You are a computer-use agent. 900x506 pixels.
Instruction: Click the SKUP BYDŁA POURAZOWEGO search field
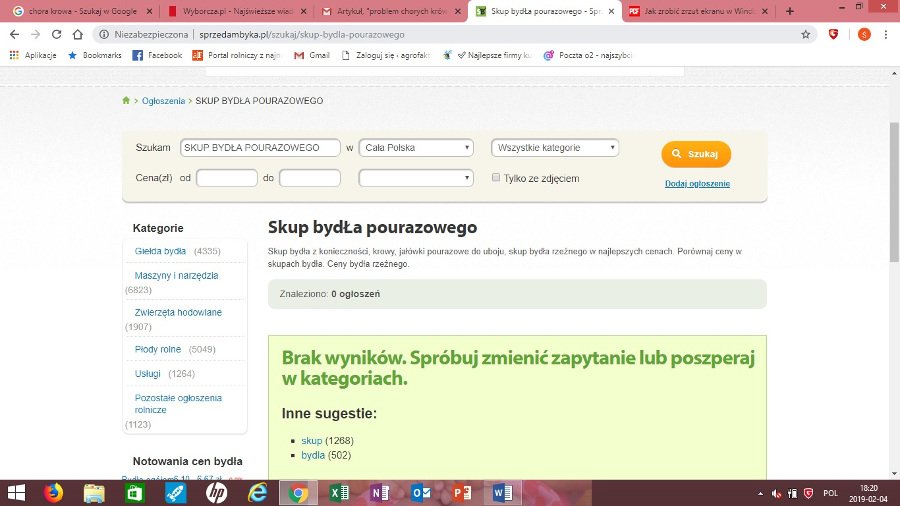[260, 148]
